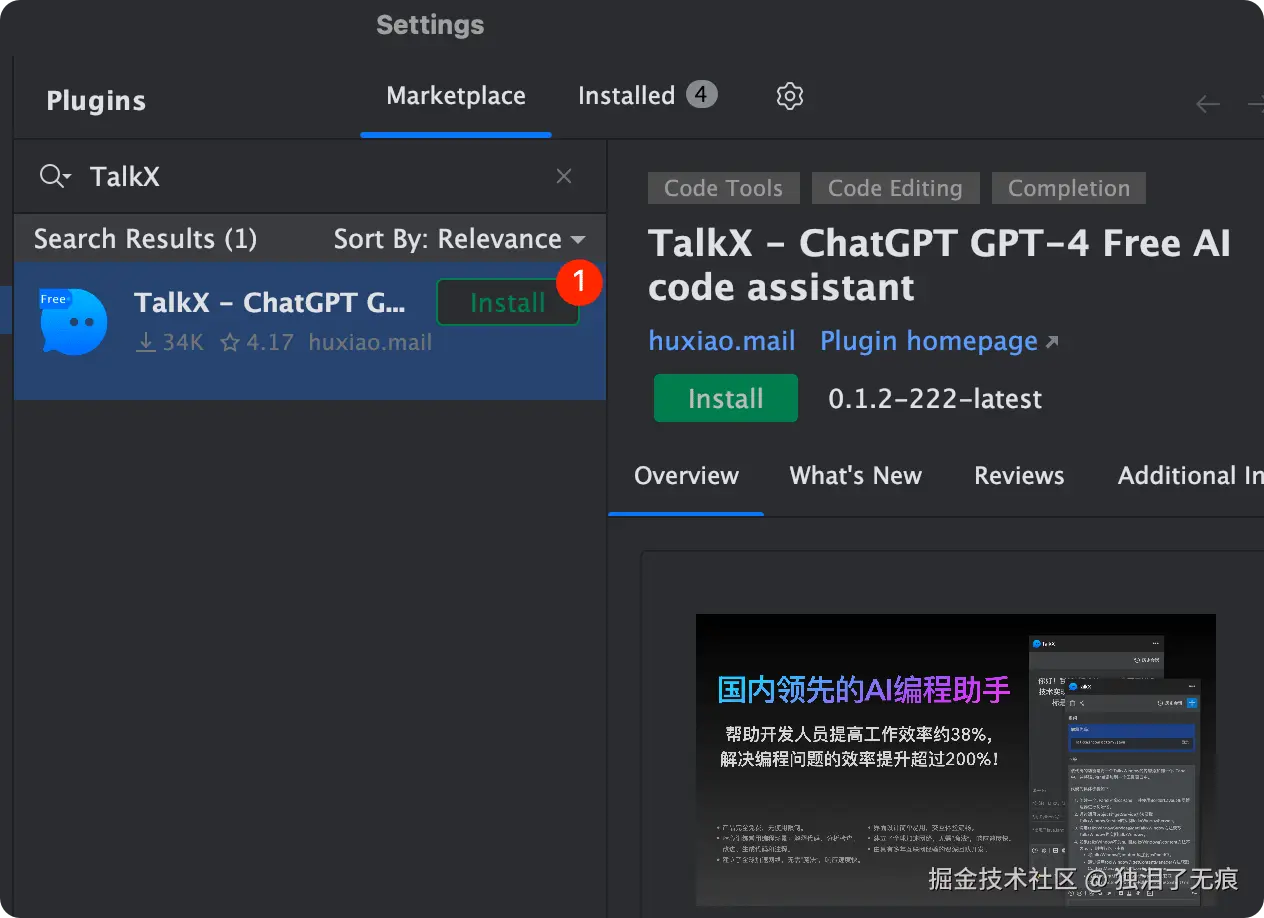Switch to the Marketplace tab

pos(456,96)
